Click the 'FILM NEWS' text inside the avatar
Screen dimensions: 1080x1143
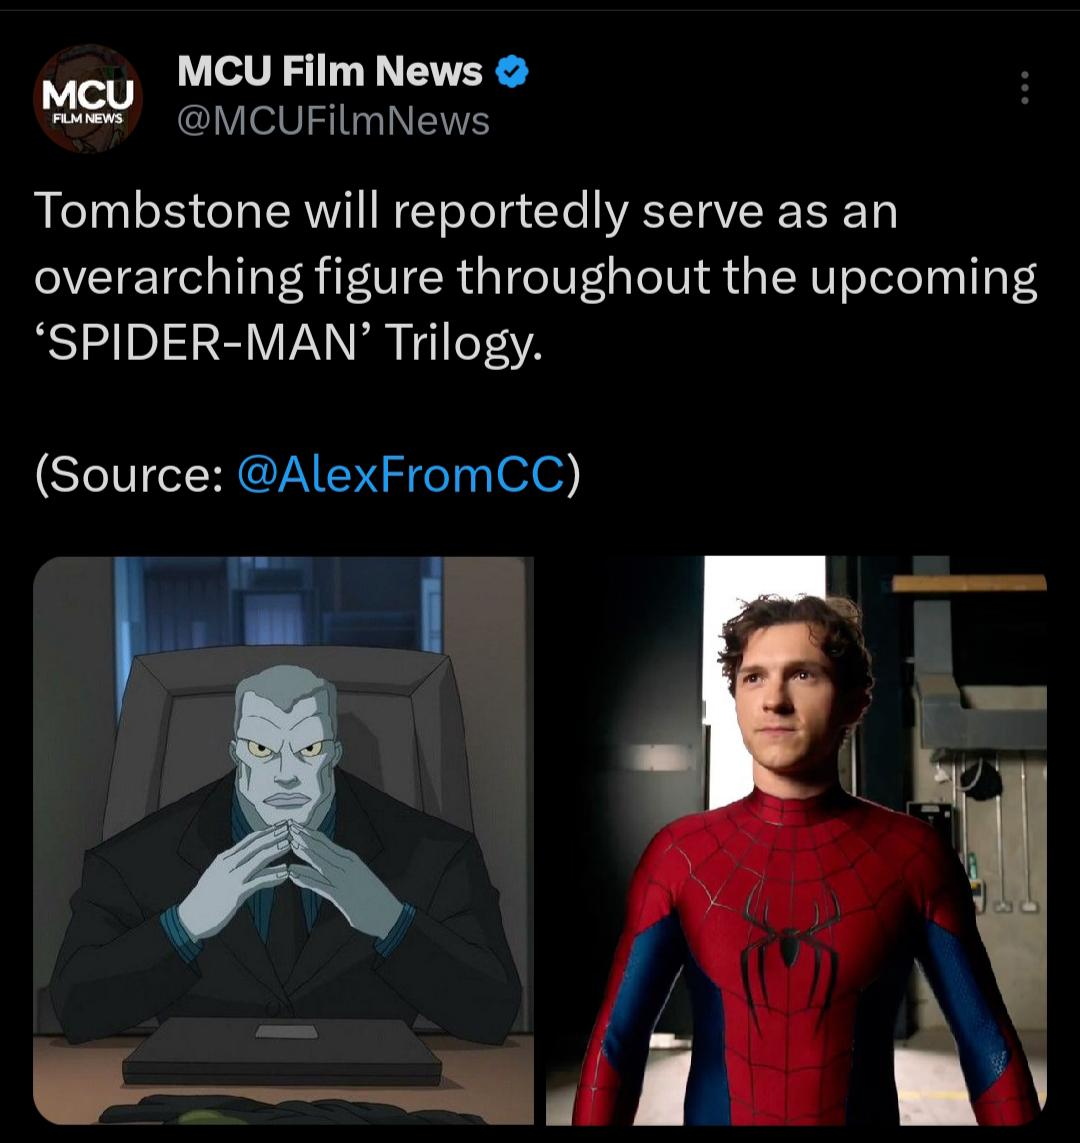click(x=87, y=118)
